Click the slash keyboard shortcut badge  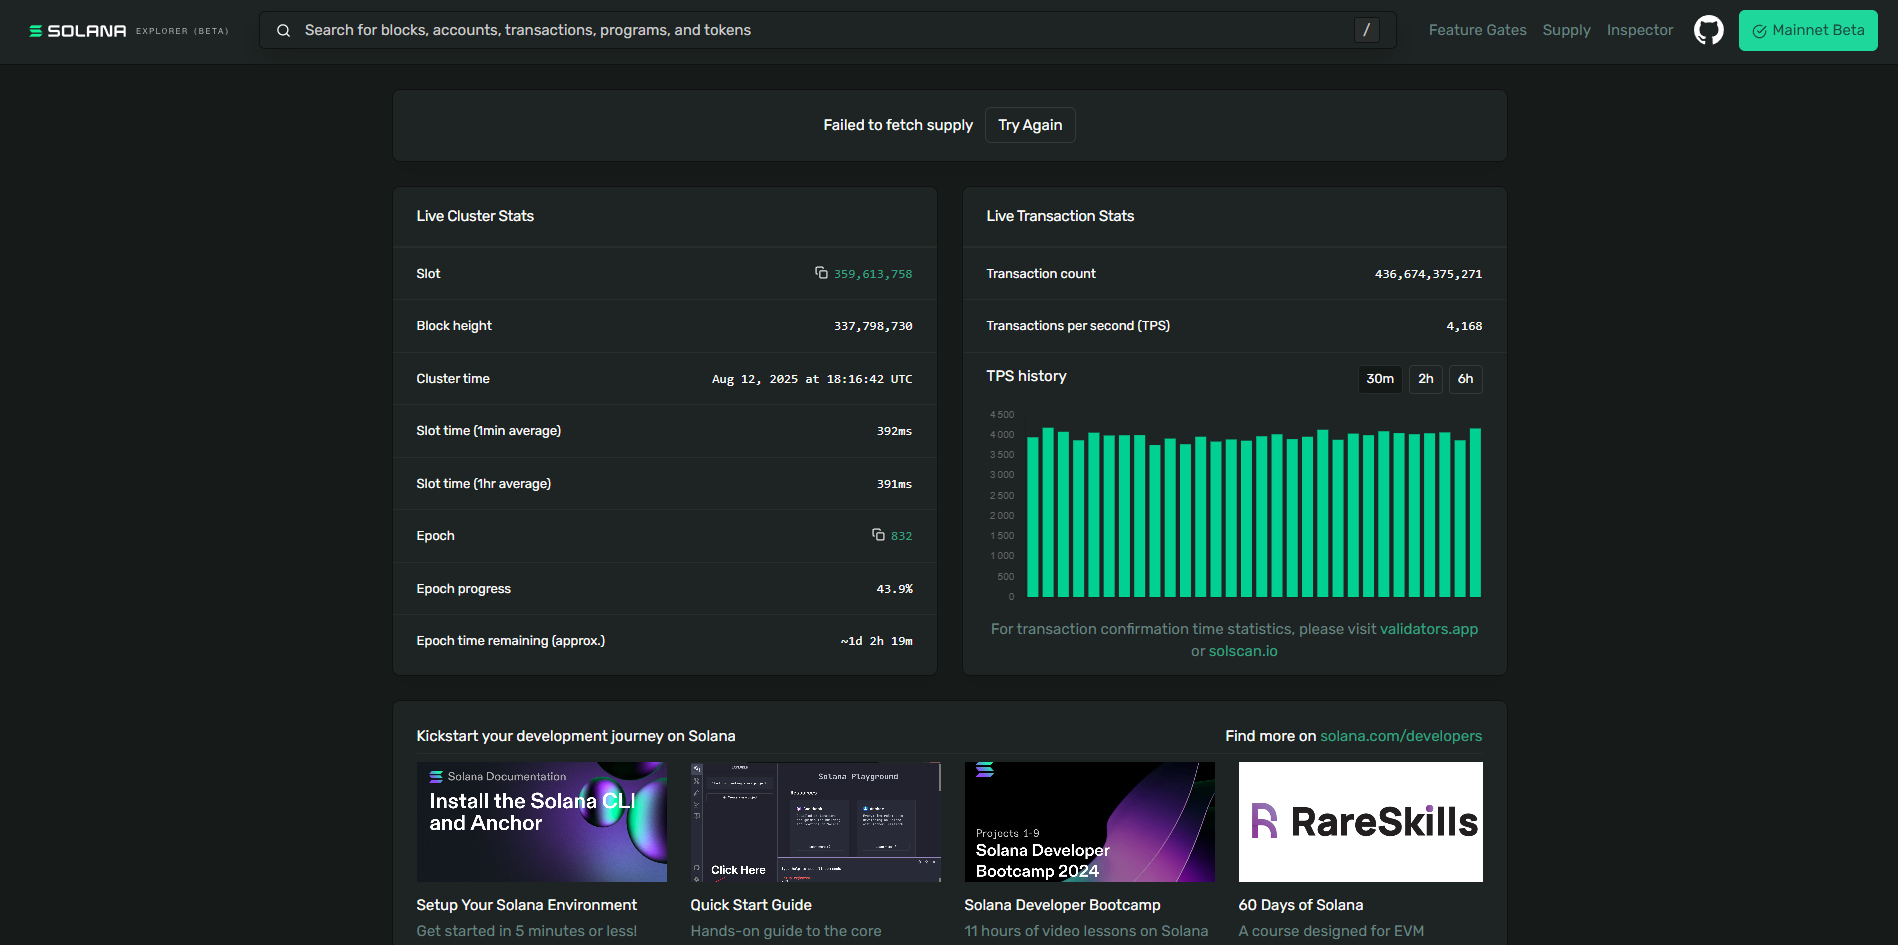[1366, 30]
